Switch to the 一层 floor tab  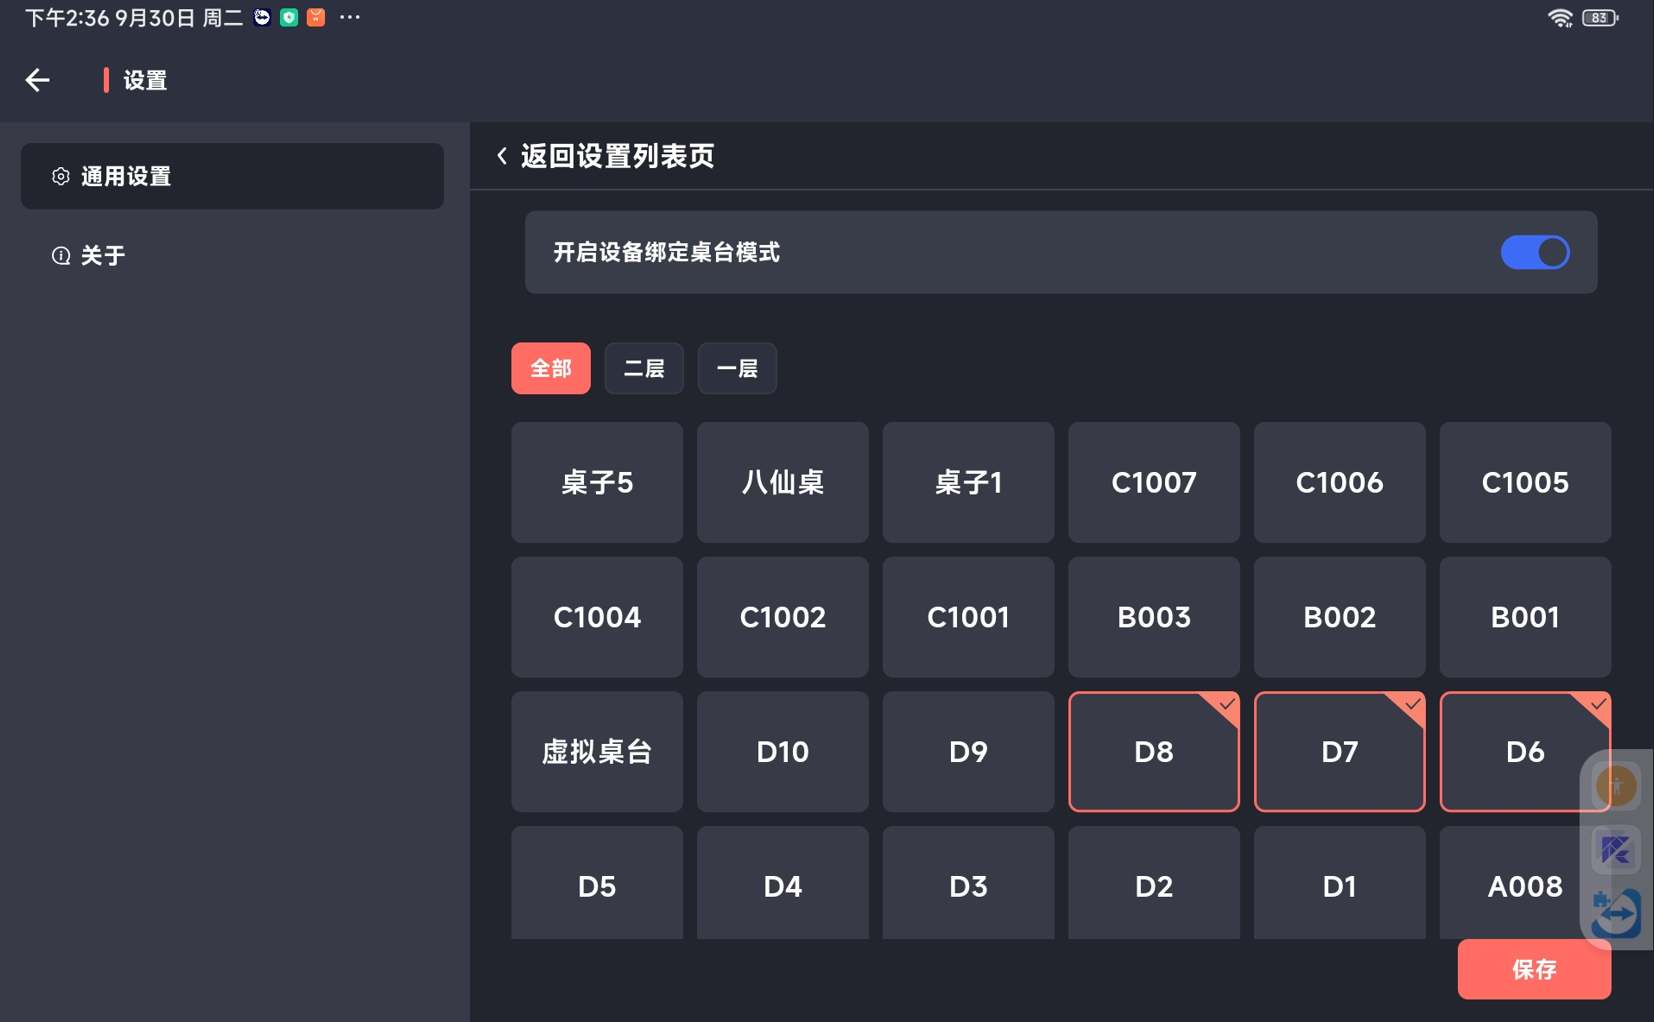click(737, 369)
